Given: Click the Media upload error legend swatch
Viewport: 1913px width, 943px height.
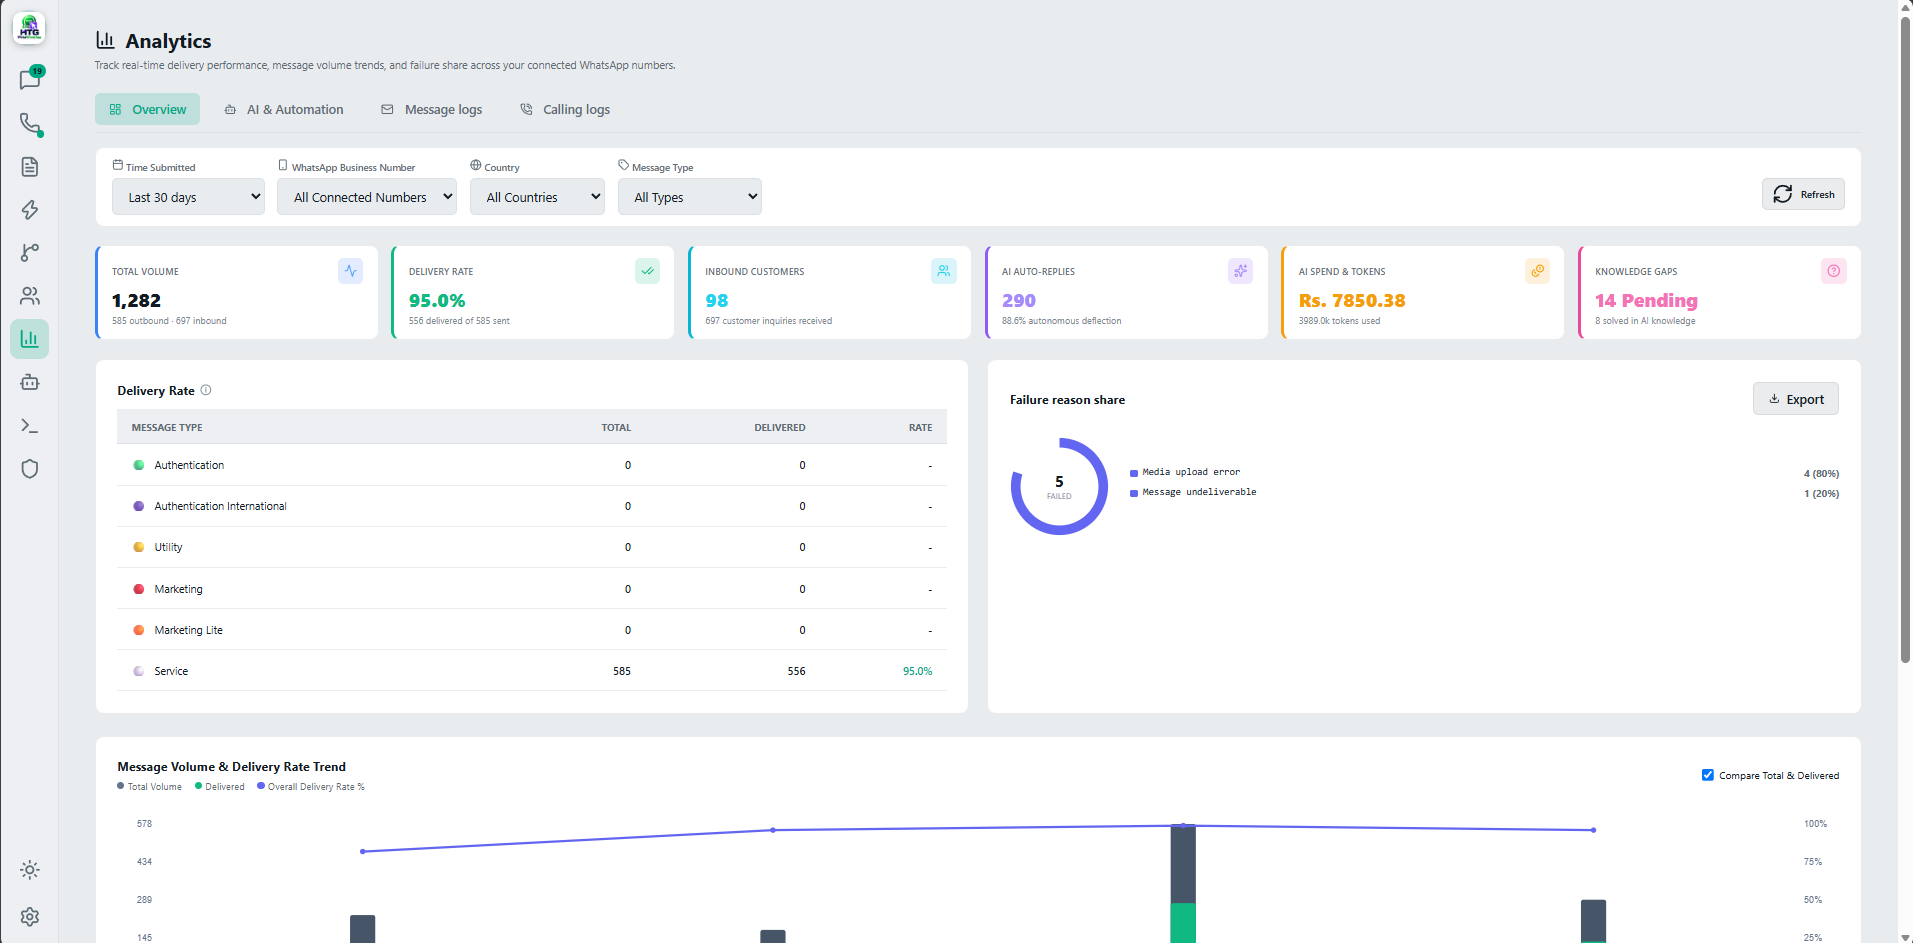Looking at the screenshot, I should (x=1134, y=473).
